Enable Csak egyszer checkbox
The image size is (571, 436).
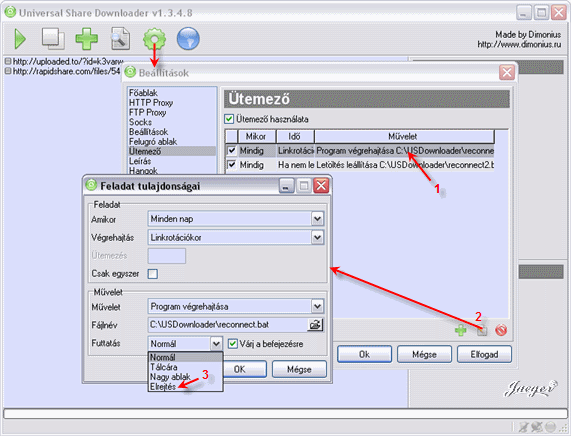153,274
